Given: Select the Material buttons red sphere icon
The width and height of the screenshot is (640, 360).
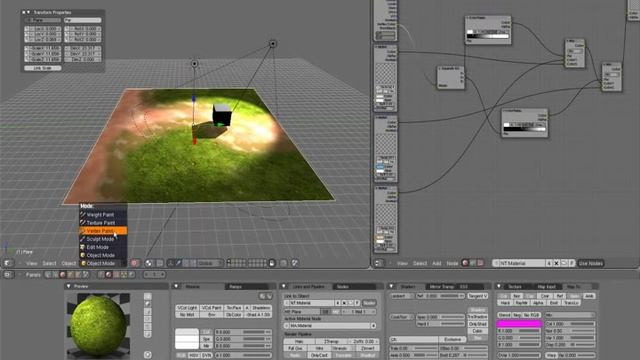Looking at the screenshot, I should click(109, 275).
